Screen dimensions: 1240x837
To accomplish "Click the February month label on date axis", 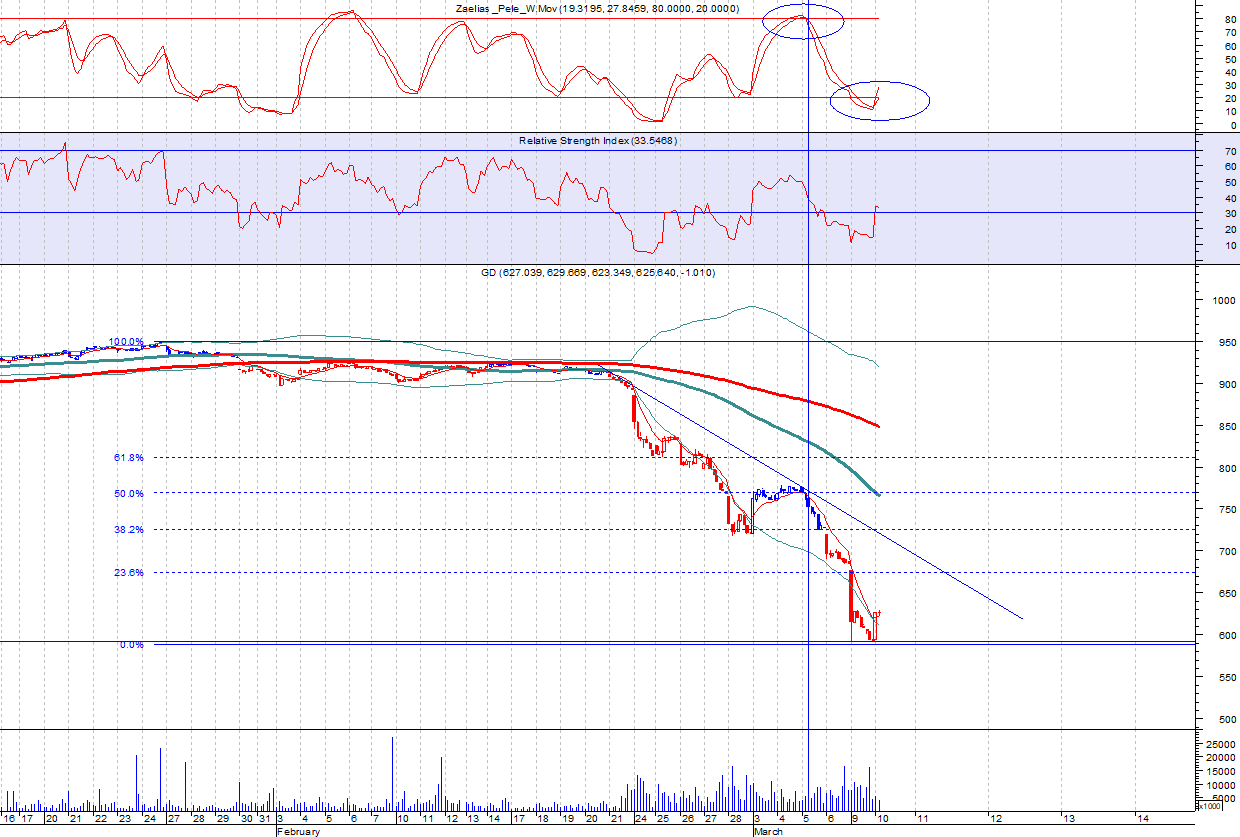I will coord(298,831).
